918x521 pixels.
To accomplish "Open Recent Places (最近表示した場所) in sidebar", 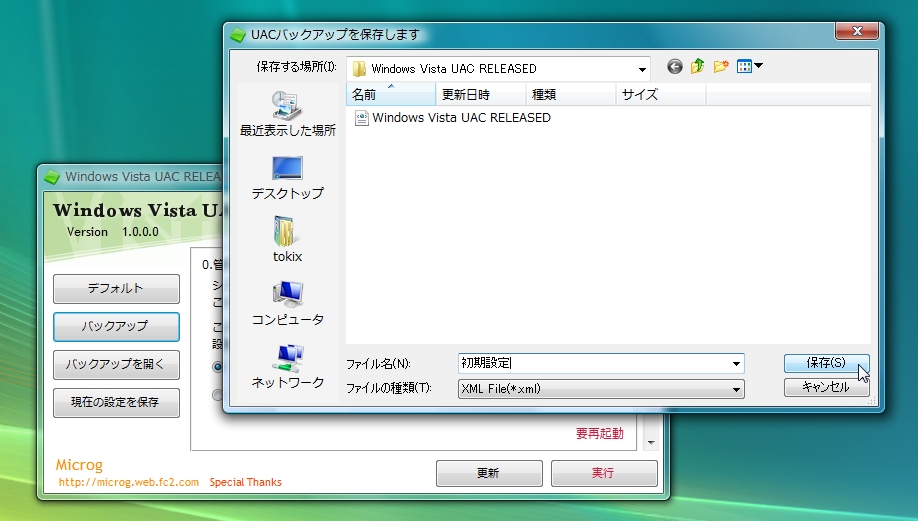I will [287, 115].
